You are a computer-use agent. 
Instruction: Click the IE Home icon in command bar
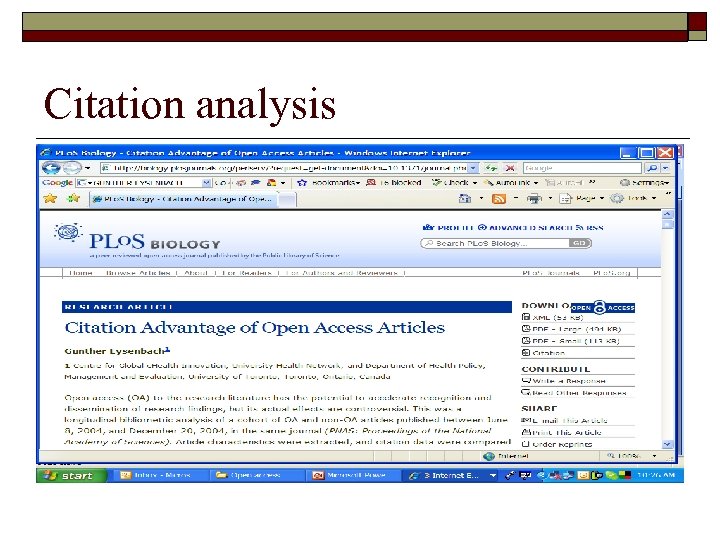(x=465, y=198)
